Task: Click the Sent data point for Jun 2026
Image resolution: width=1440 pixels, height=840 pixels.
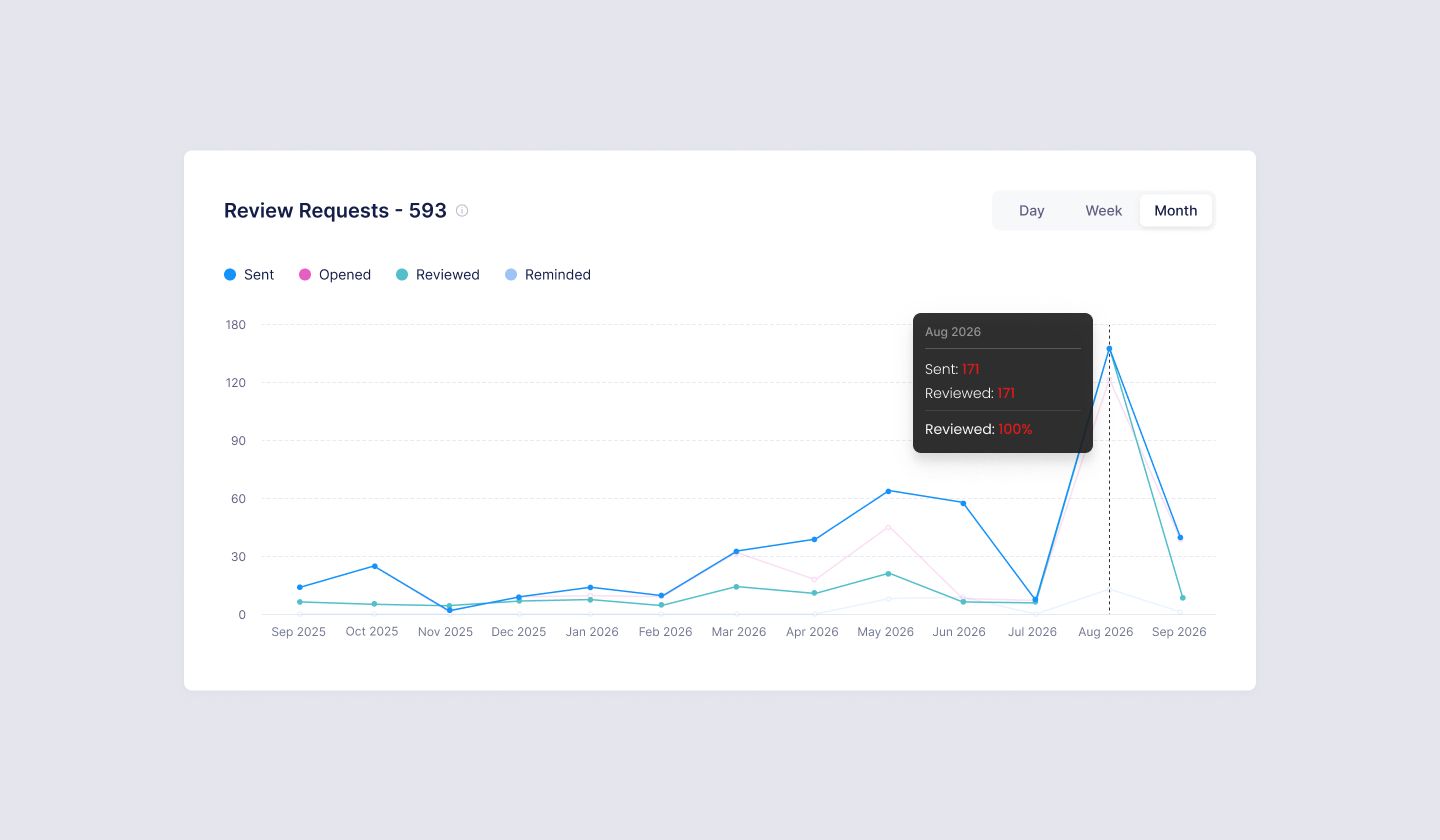Action: coord(963,503)
